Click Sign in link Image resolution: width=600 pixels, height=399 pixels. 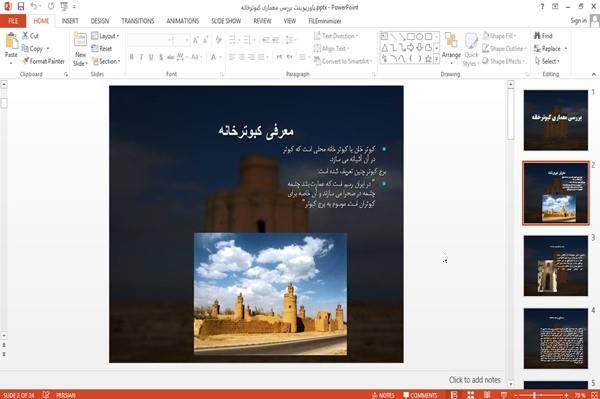(578, 21)
